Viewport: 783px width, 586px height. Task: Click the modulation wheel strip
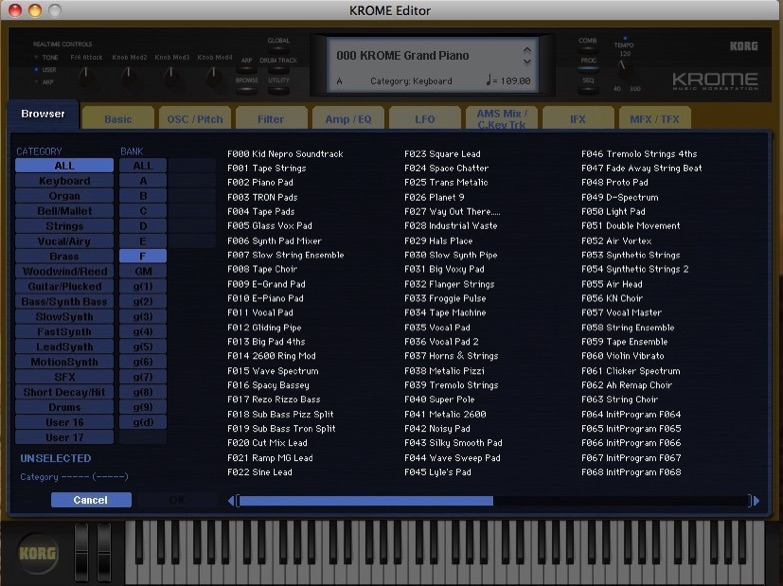click(x=104, y=553)
